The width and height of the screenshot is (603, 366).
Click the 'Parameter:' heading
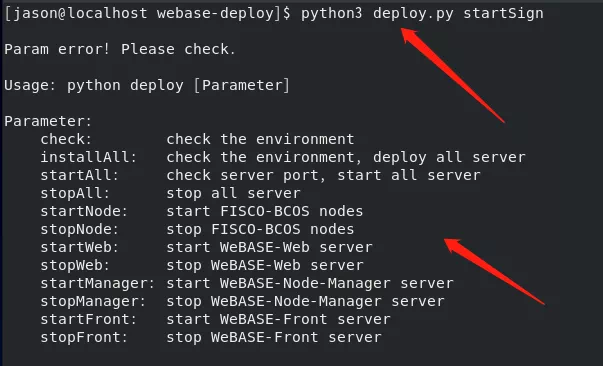click(48, 121)
